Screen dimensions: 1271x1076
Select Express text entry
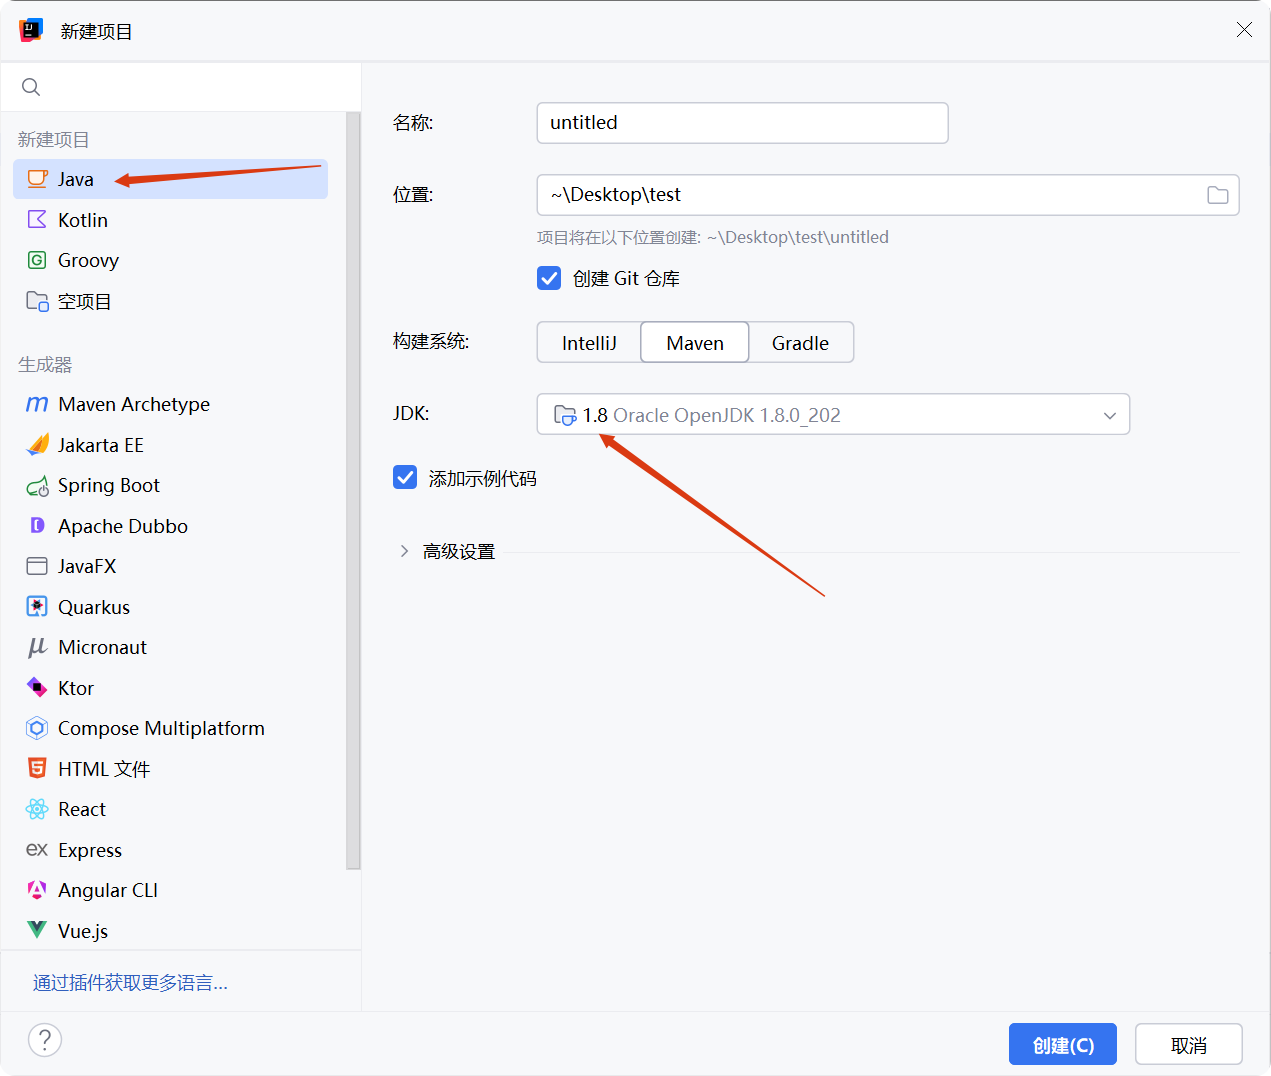pos(90,850)
